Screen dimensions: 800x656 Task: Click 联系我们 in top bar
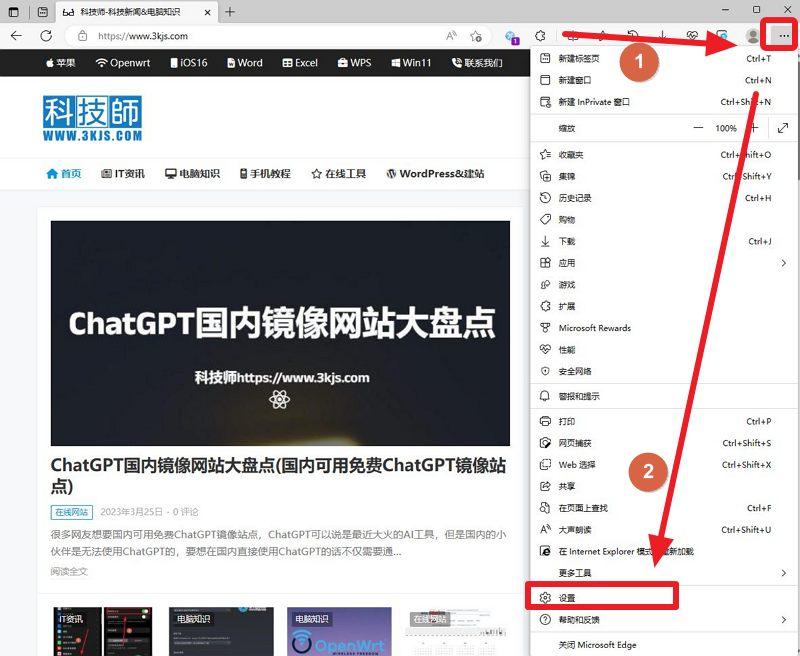(478, 63)
